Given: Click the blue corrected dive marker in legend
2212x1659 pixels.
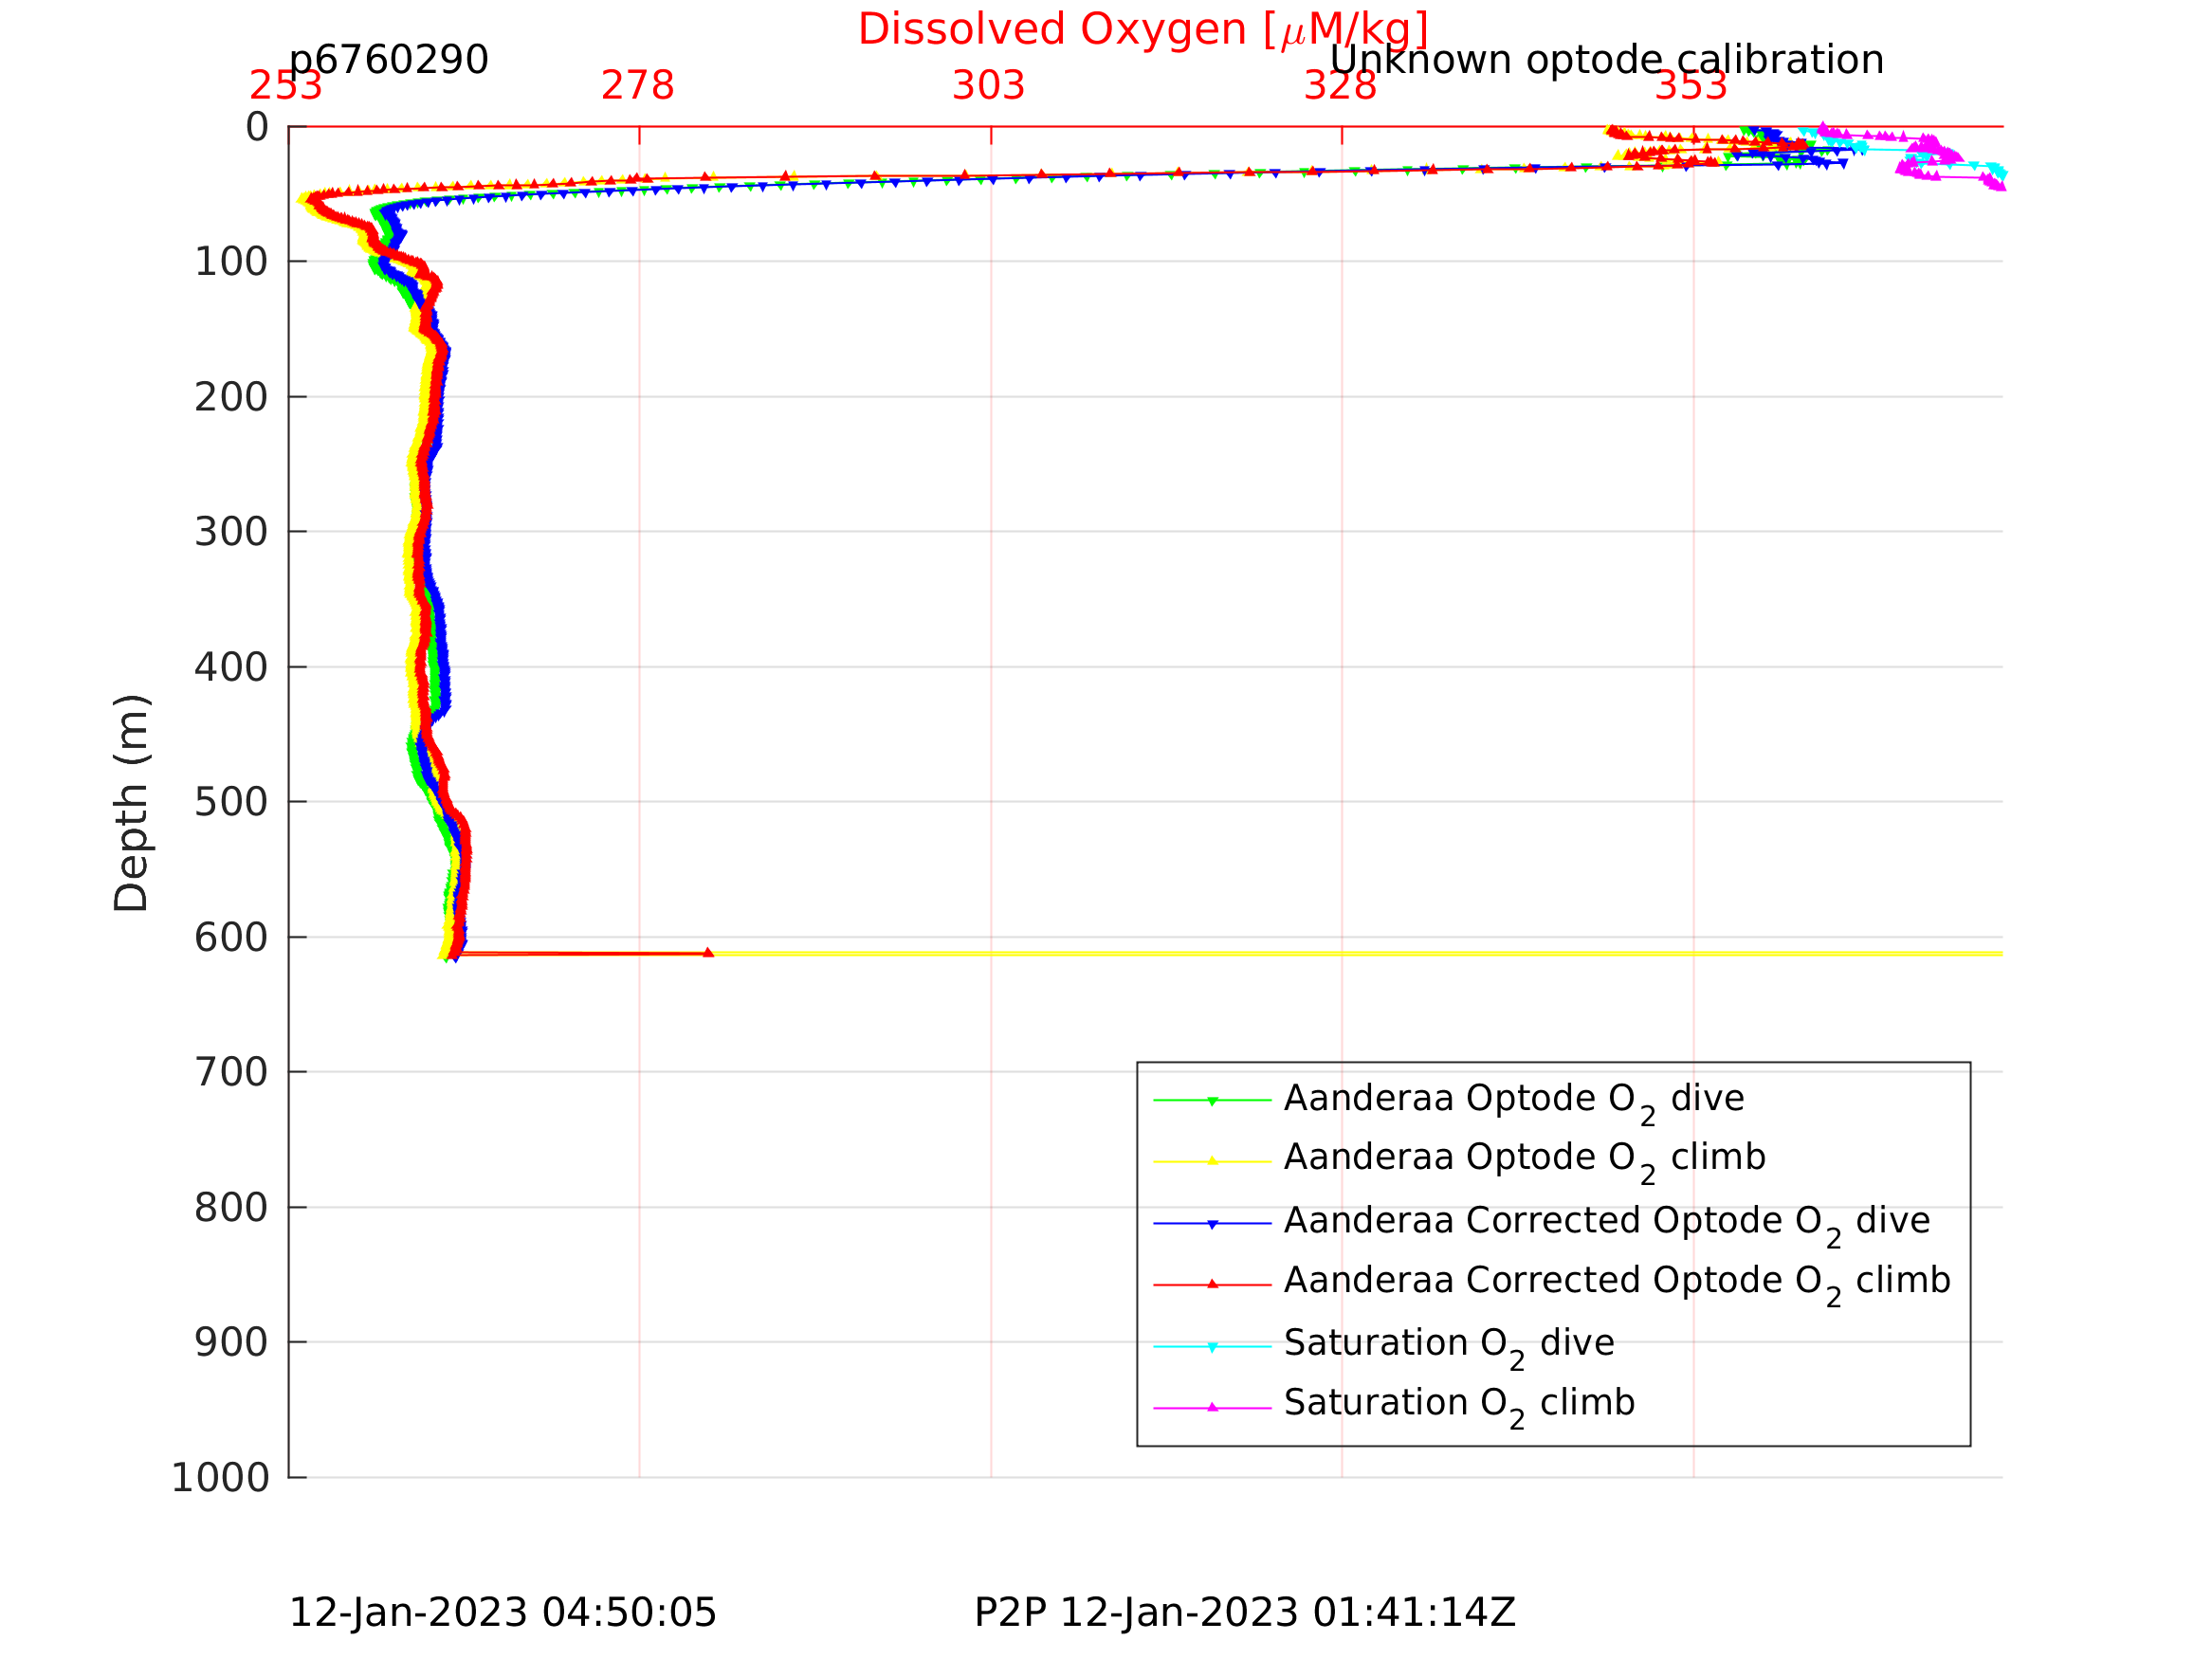Looking at the screenshot, I should [1212, 1224].
